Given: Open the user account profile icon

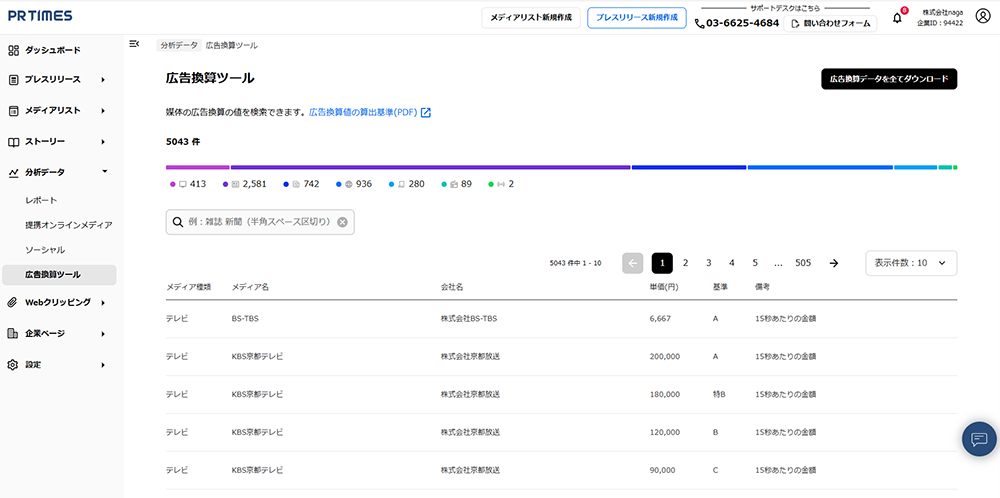Looking at the screenshot, I should (983, 17).
